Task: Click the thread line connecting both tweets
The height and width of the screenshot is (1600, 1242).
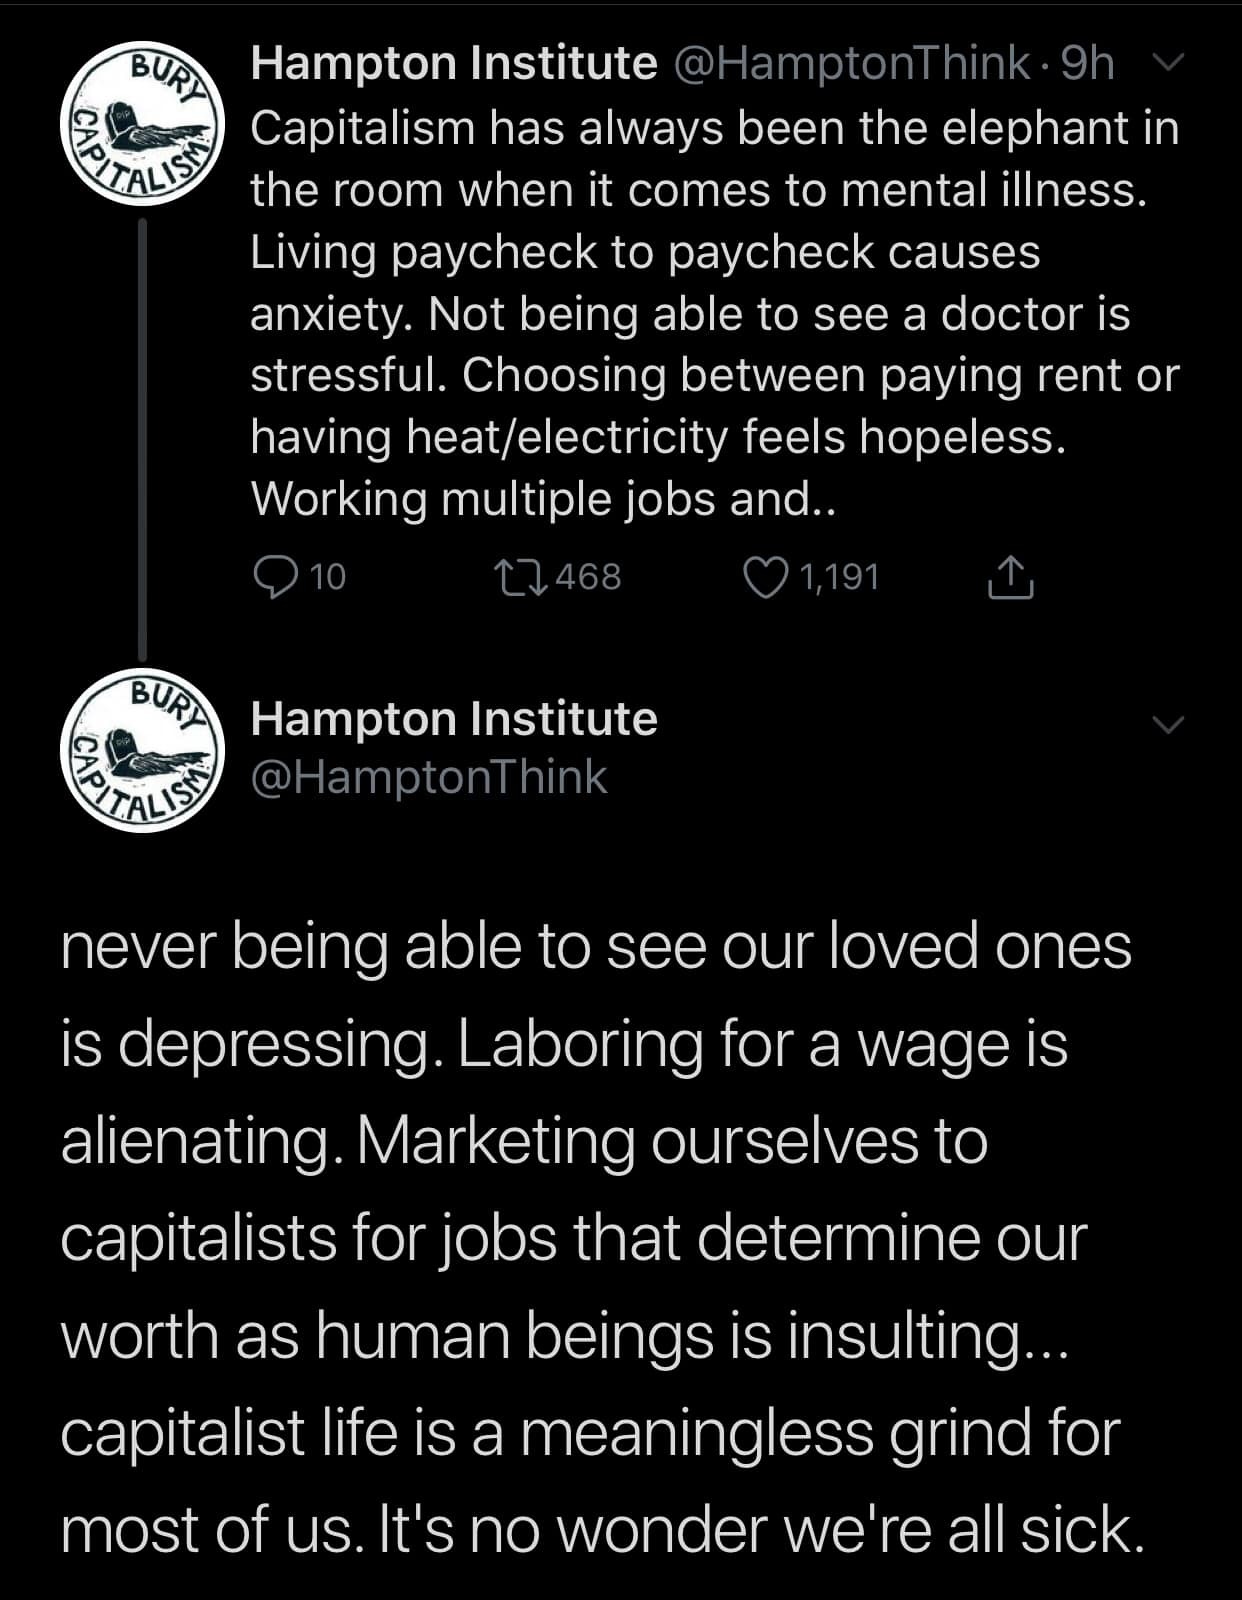Action: 142,440
